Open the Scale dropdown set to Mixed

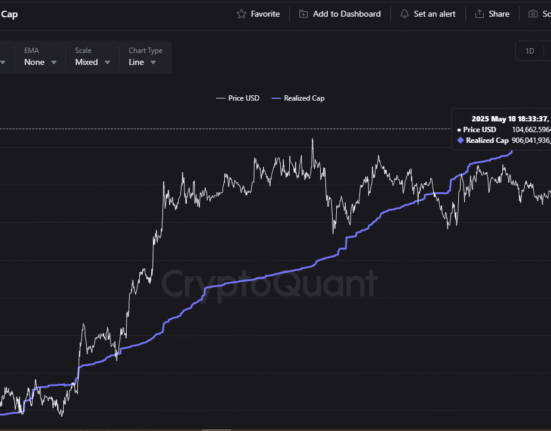pyautogui.click(x=92, y=62)
